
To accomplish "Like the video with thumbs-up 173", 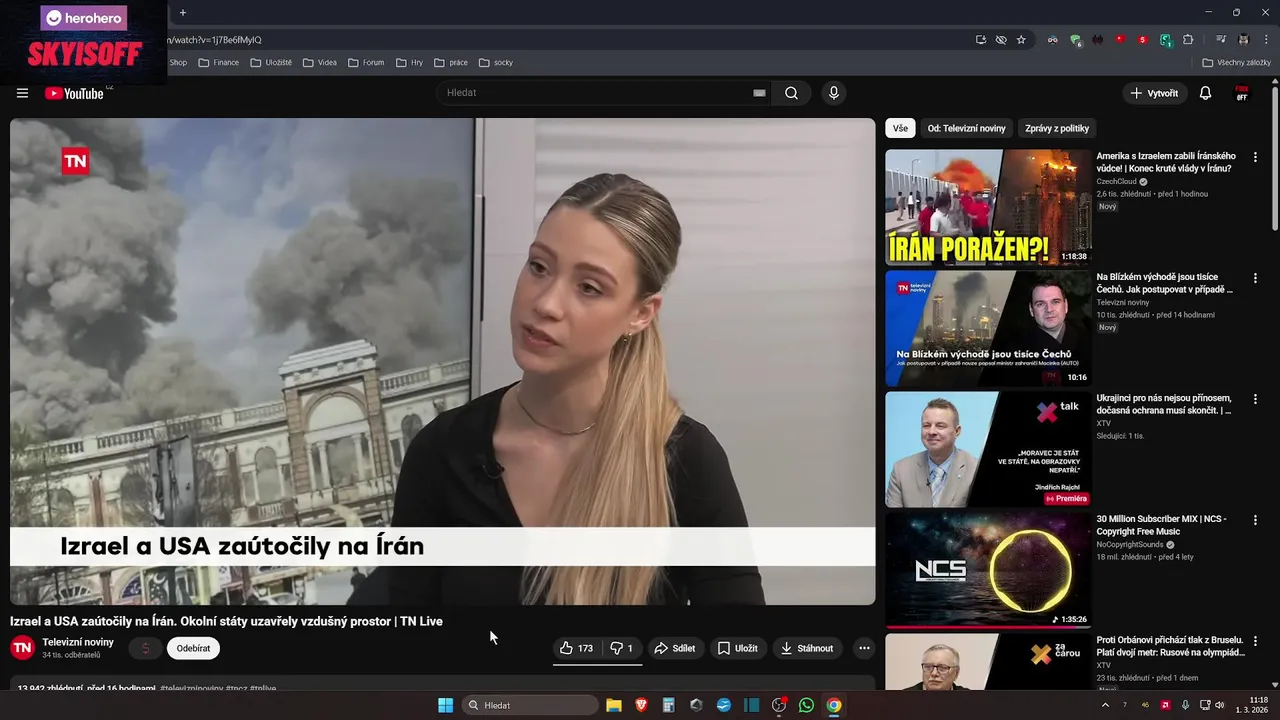I will 577,648.
